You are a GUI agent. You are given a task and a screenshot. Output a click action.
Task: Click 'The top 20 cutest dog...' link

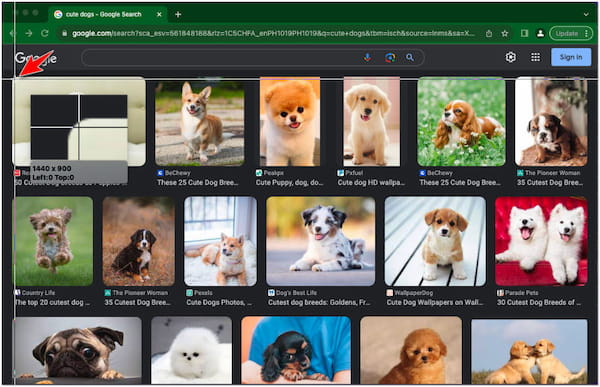coord(52,302)
